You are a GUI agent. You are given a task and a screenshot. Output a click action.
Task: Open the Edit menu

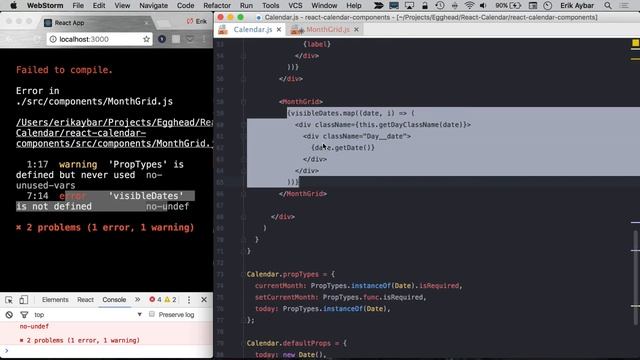pyautogui.click(x=99, y=5)
